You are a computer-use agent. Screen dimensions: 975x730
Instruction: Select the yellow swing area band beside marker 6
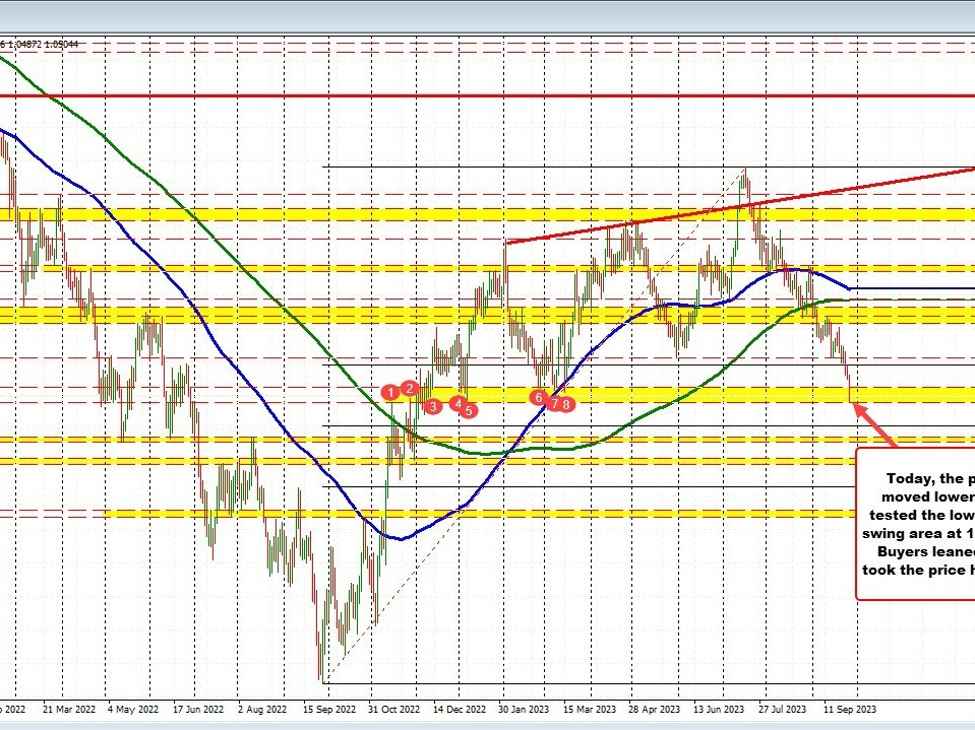[700, 394]
